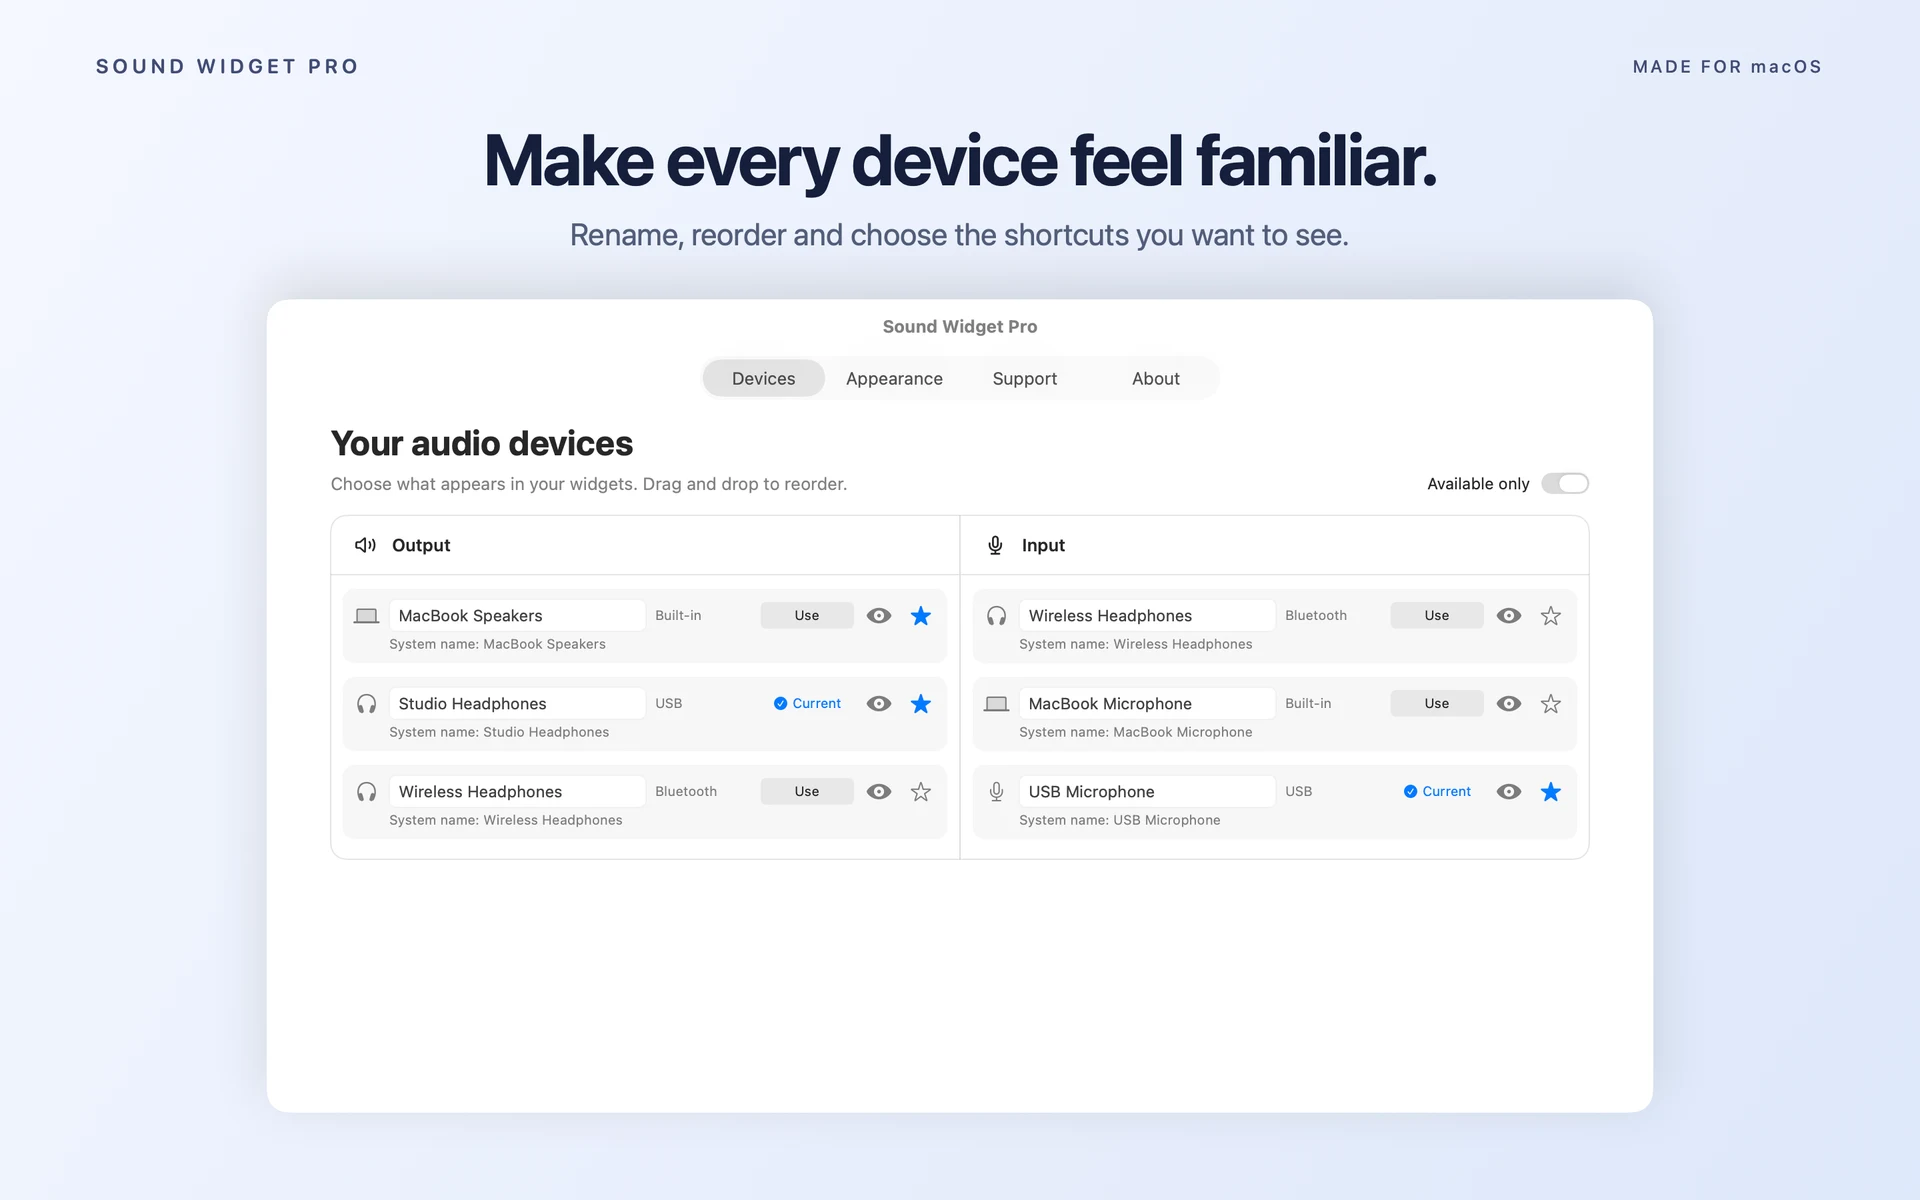This screenshot has width=1920, height=1200.
Task: Click input Wireless Headphones name field
Action: (1147, 616)
